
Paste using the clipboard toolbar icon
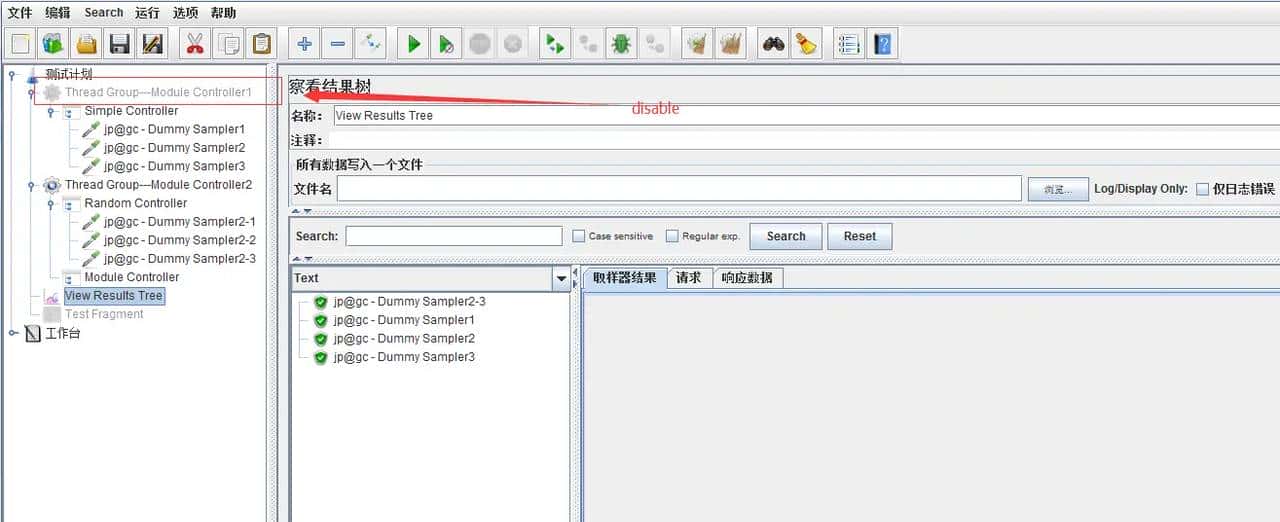[x=262, y=44]
